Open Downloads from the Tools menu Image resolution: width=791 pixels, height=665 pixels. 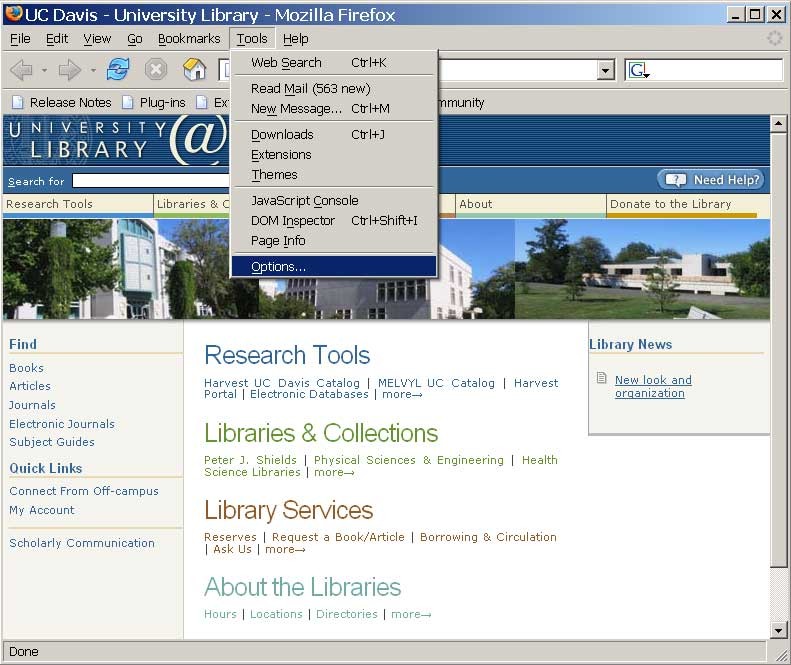click(x=334, y=135)
